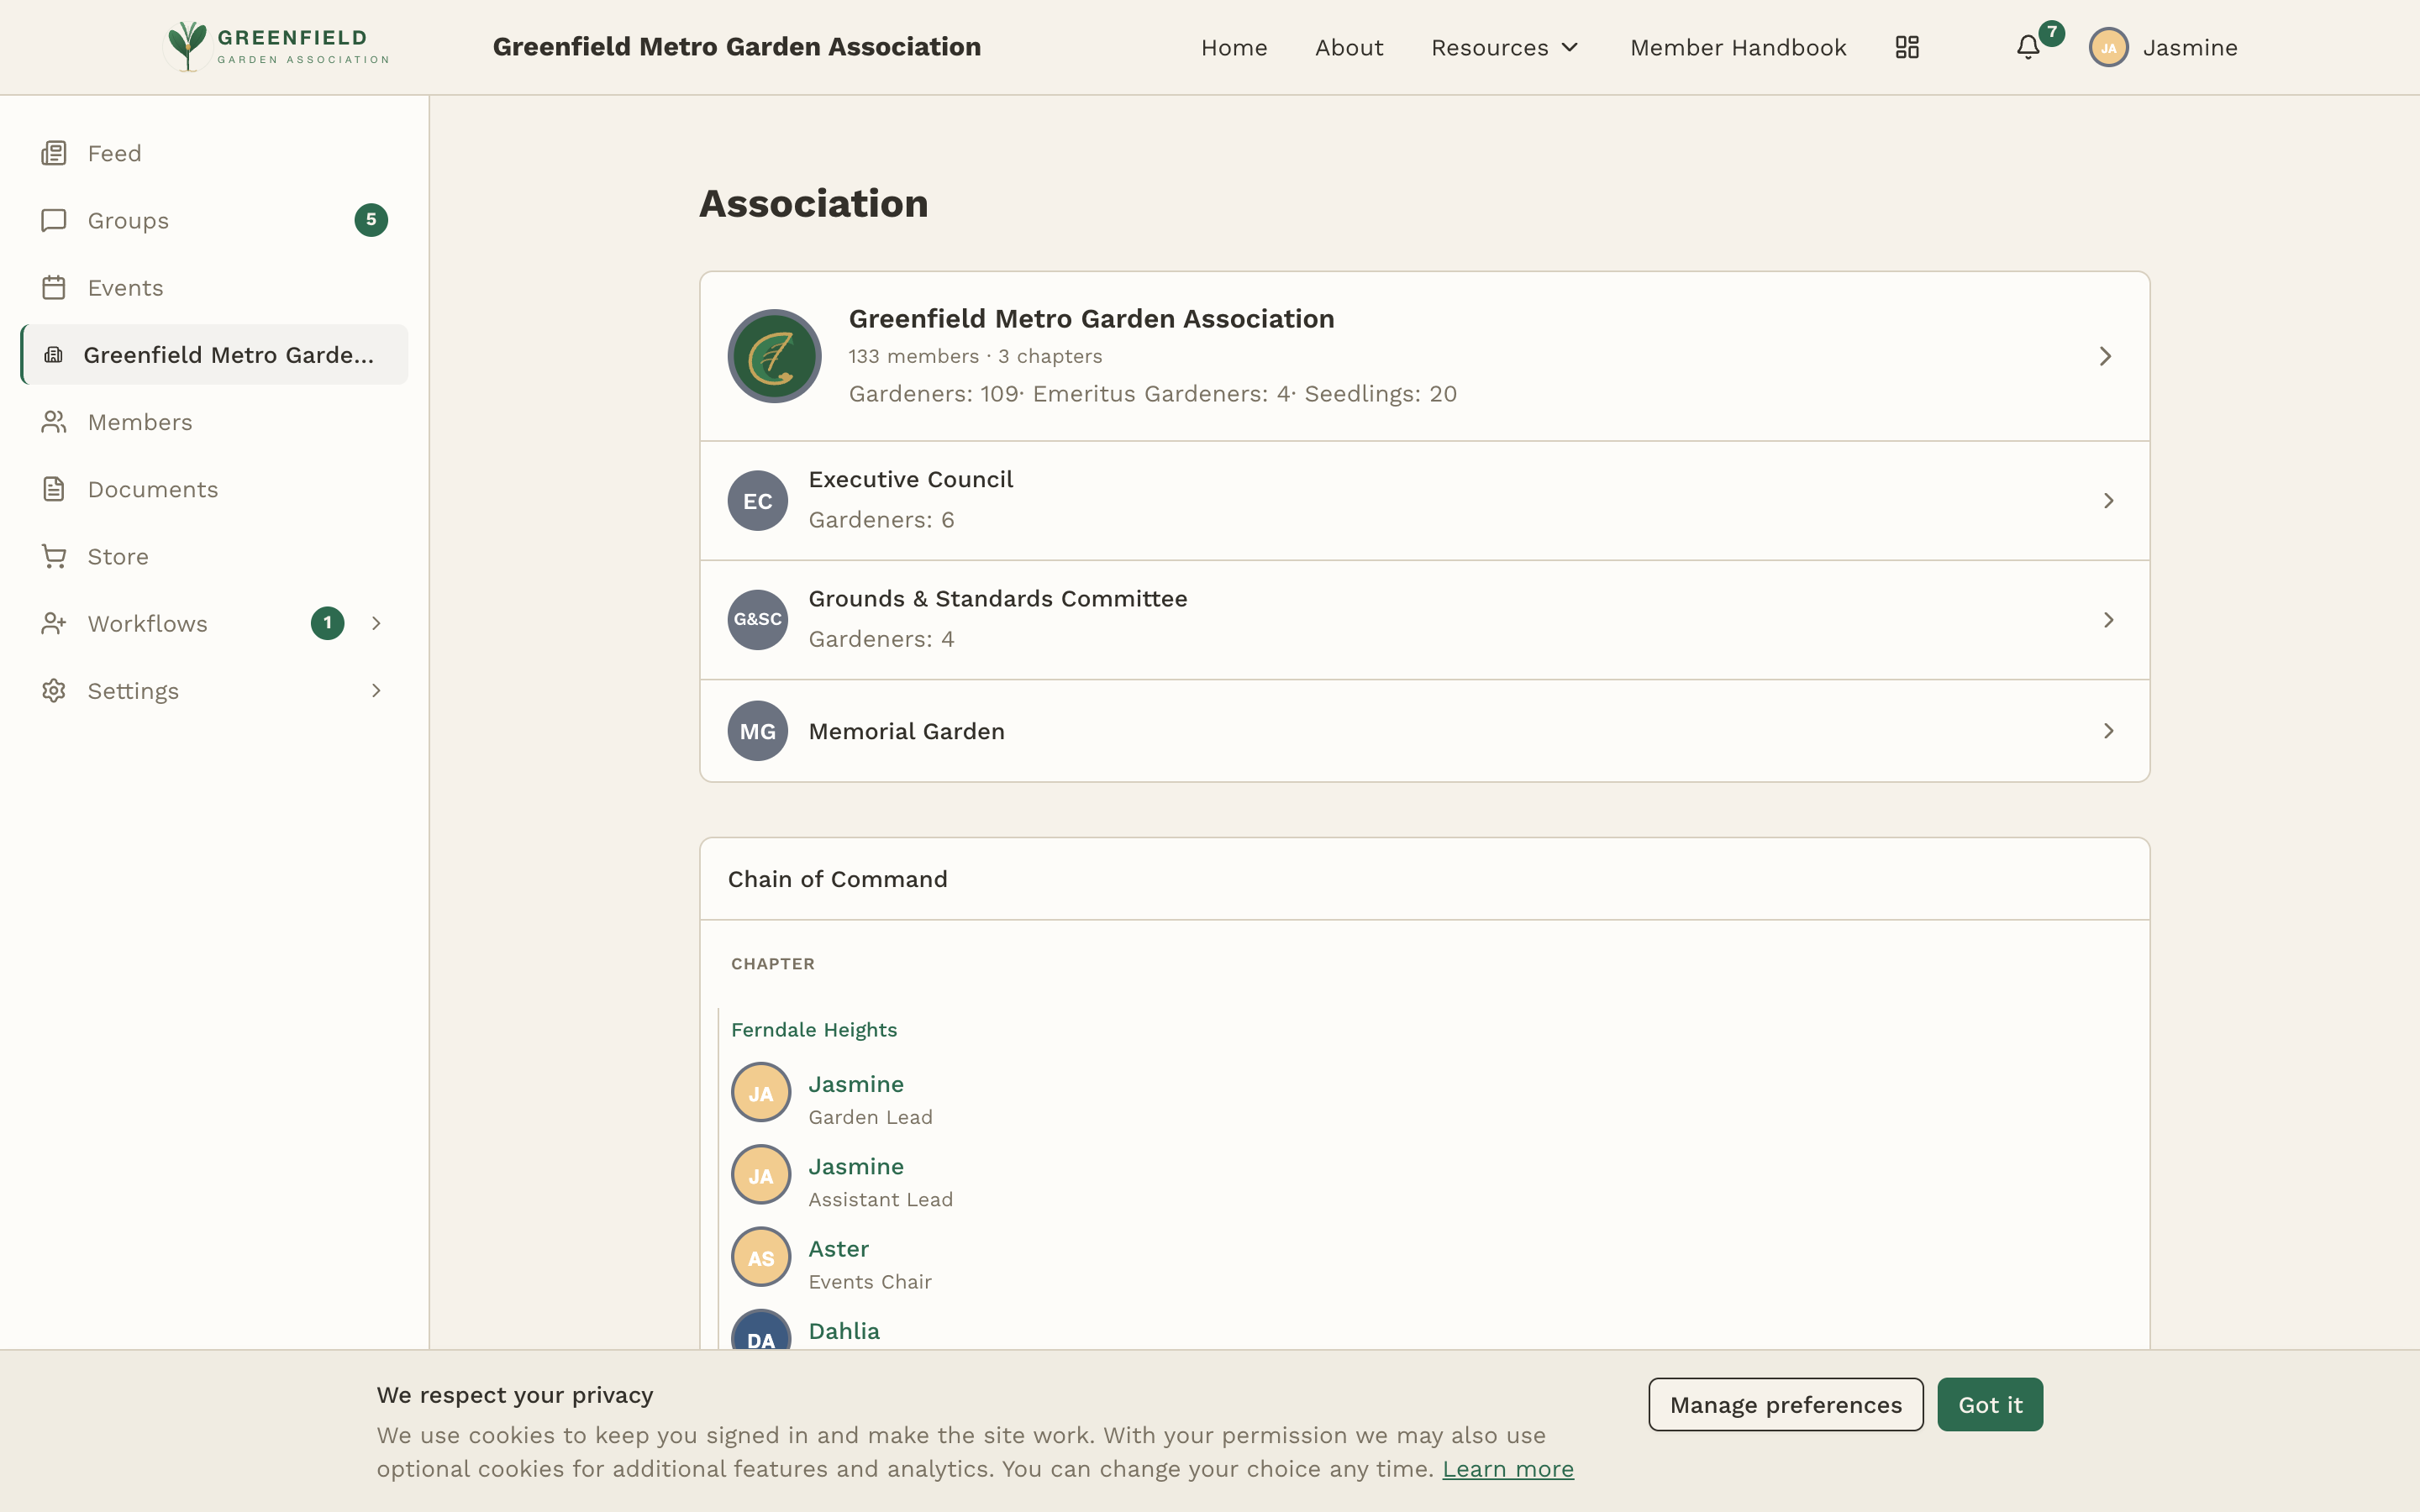Viewport: 2420px width, 1512px height.
Task: Select Documents in the sidebar
Action: tap(214, 489)
